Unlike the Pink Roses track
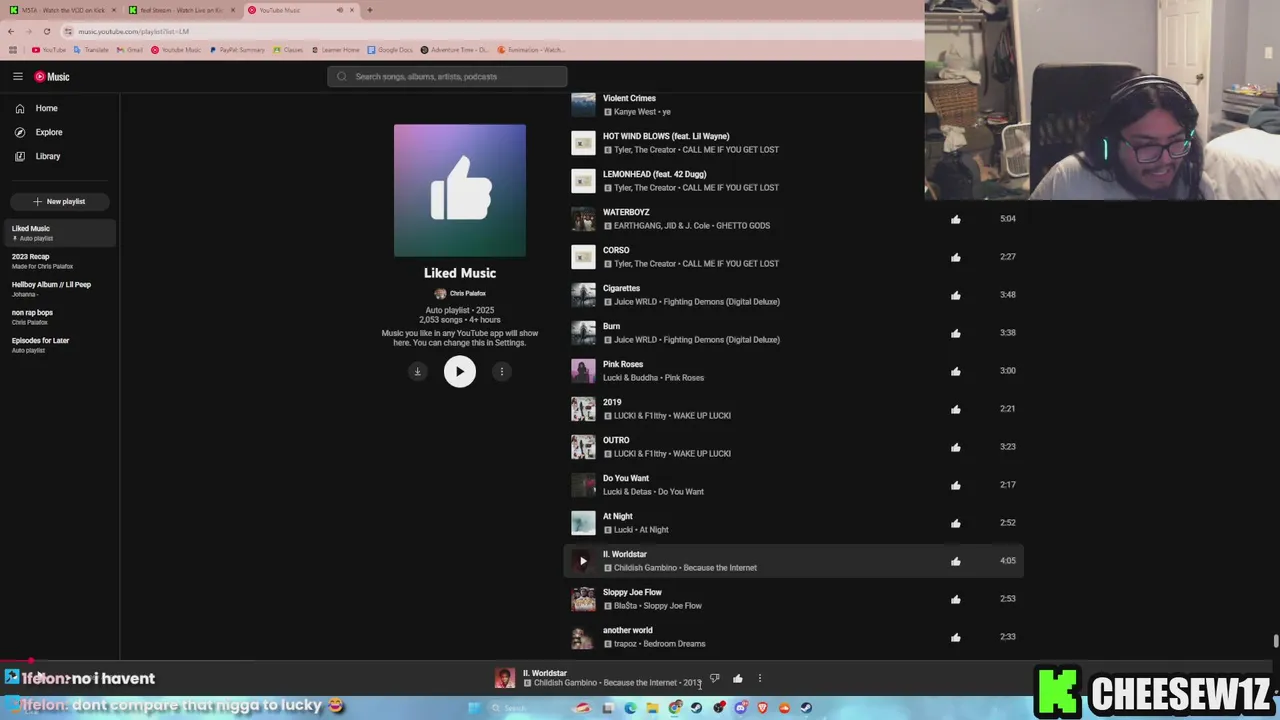1280x720 pixels. point(956,371)
